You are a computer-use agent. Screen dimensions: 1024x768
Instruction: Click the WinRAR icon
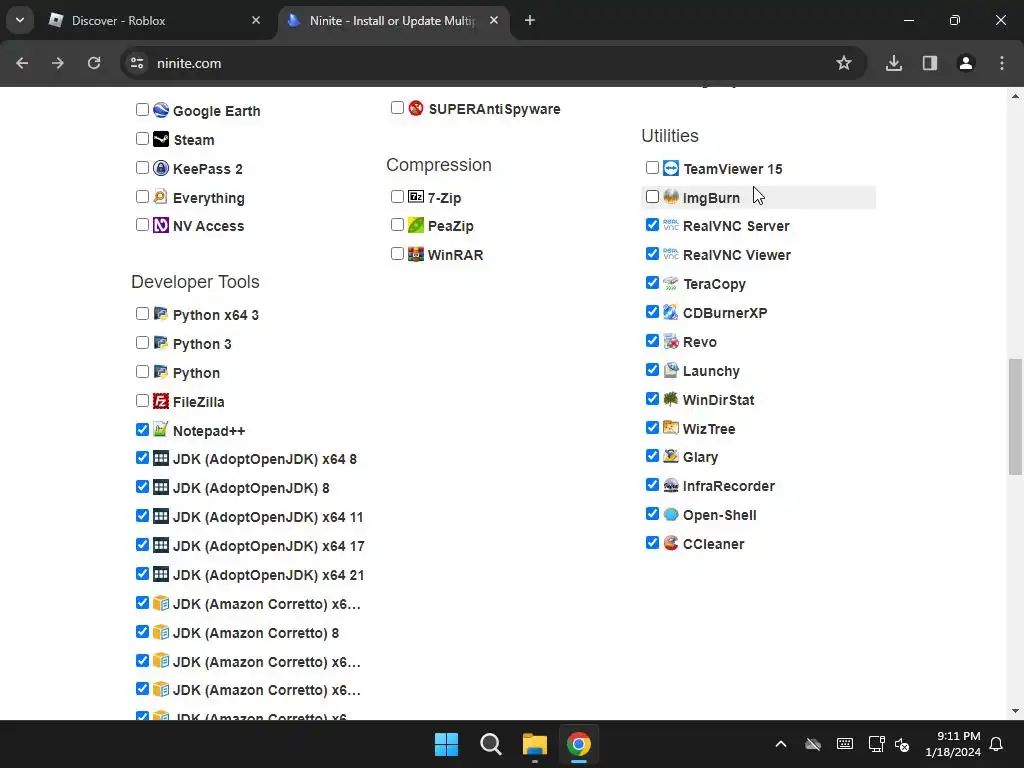(416, 254)
